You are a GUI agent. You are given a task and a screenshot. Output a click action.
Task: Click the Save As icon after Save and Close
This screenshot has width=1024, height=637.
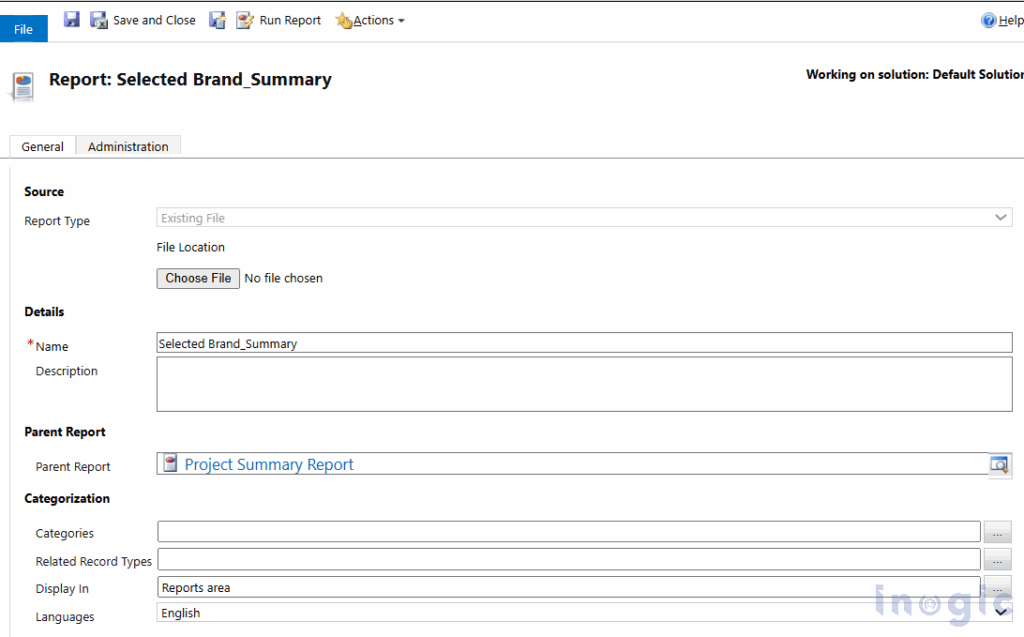pos(218,19)
